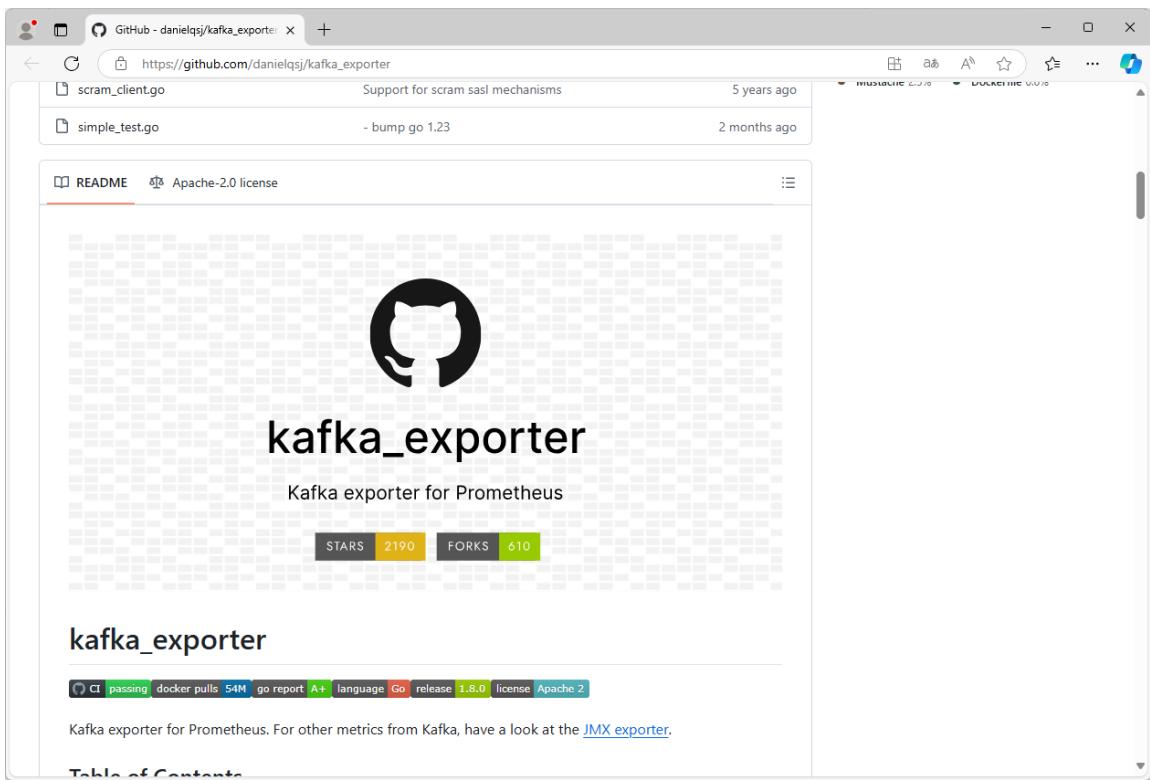This screenshot has height=780, width=1150.
Task: Follow the JMX exporter link
Action: (x=626, y=729)
